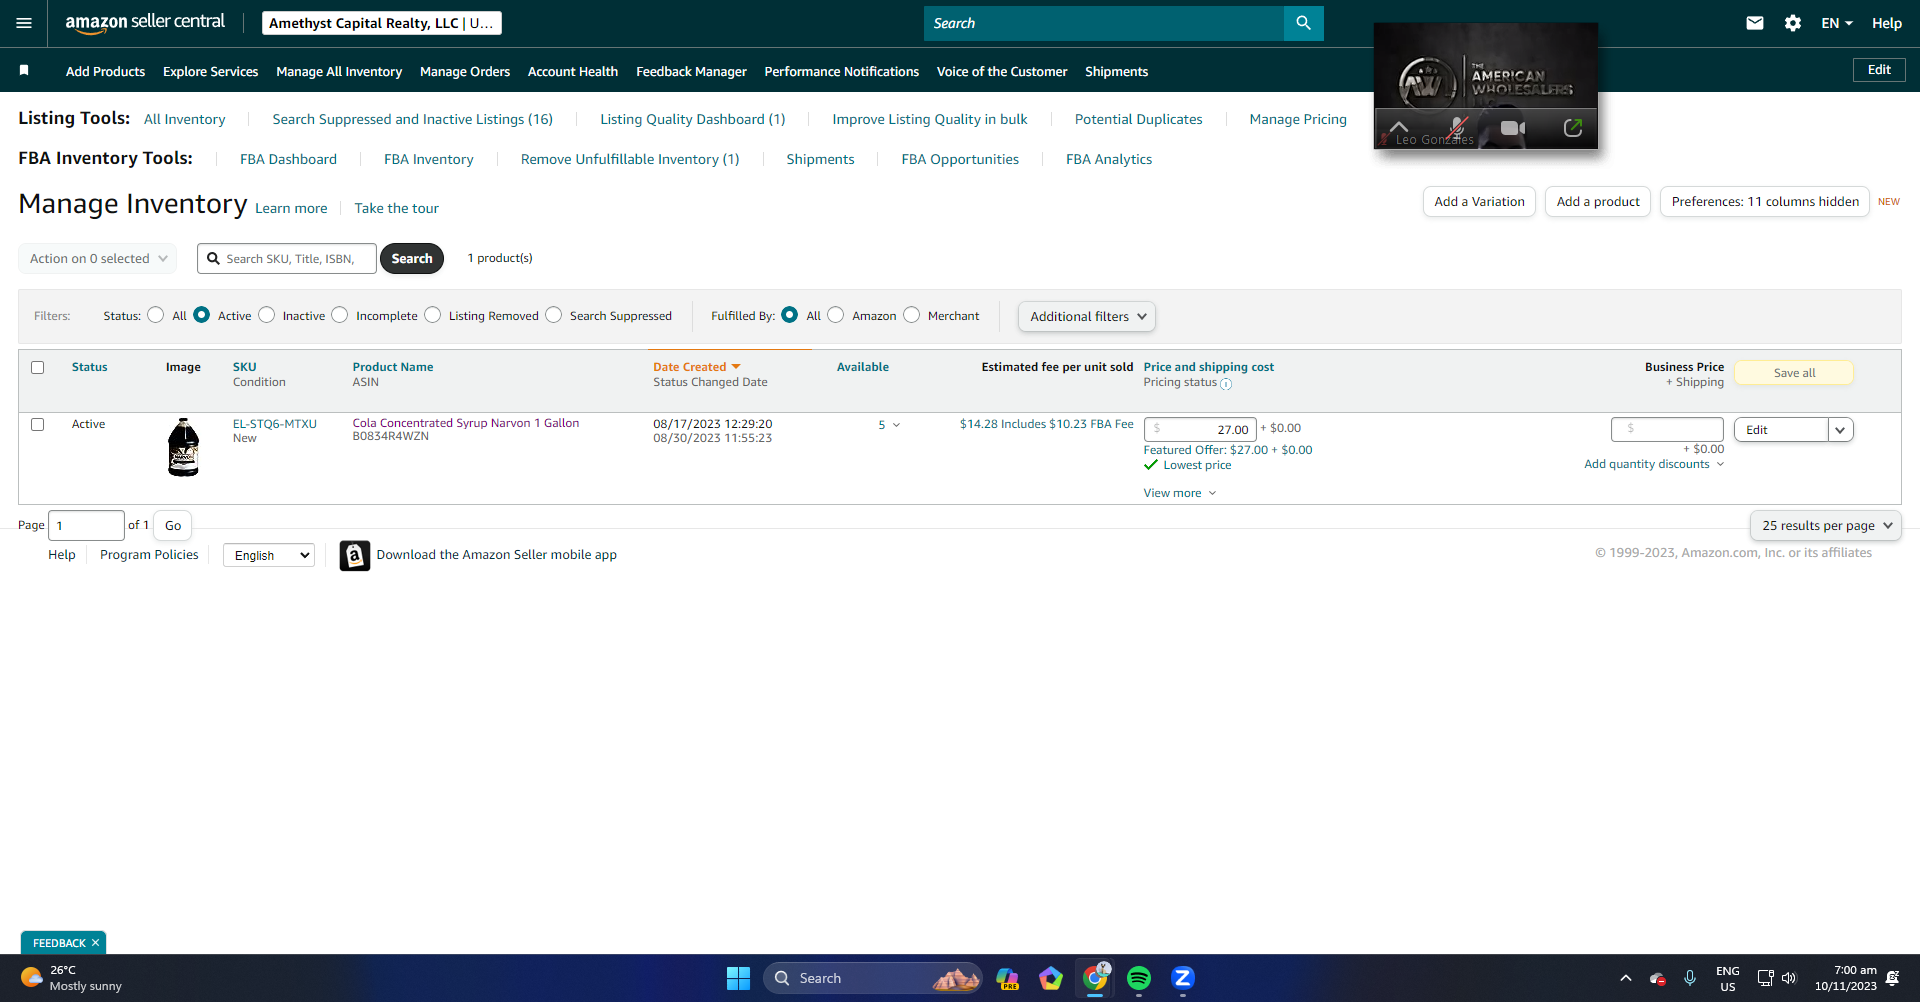The image size is (1920, 1002).
Task: Click the volume speaker tray icon
Action: pos(1789,978)
